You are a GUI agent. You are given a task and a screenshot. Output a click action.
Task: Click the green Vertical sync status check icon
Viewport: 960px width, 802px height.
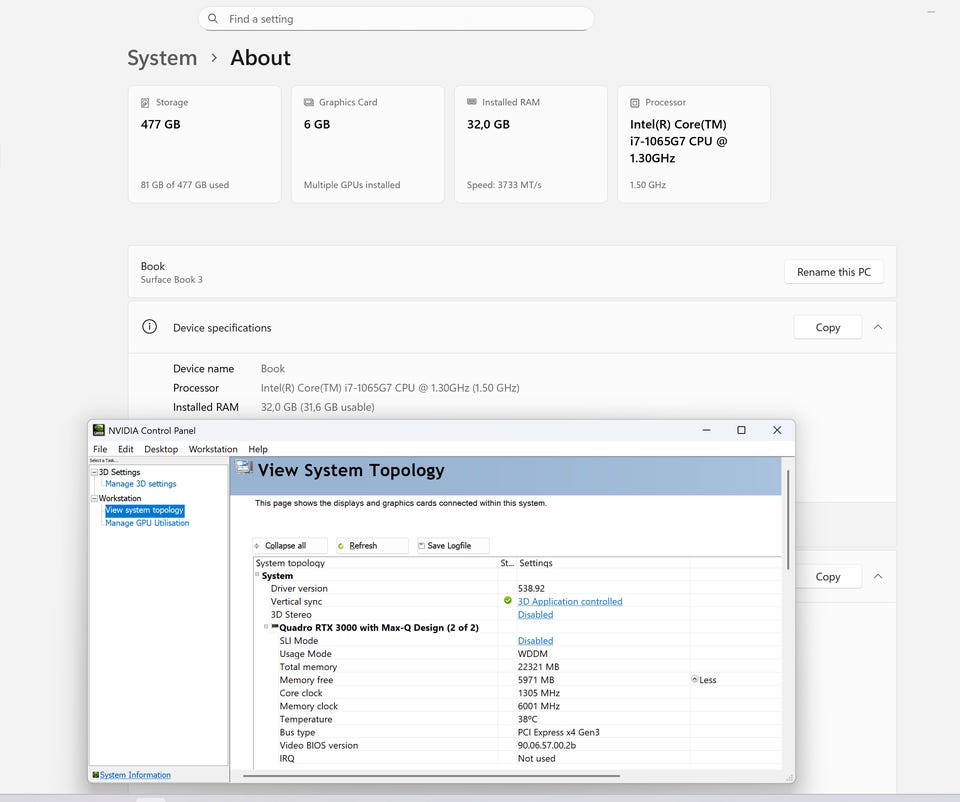(508, 601)
